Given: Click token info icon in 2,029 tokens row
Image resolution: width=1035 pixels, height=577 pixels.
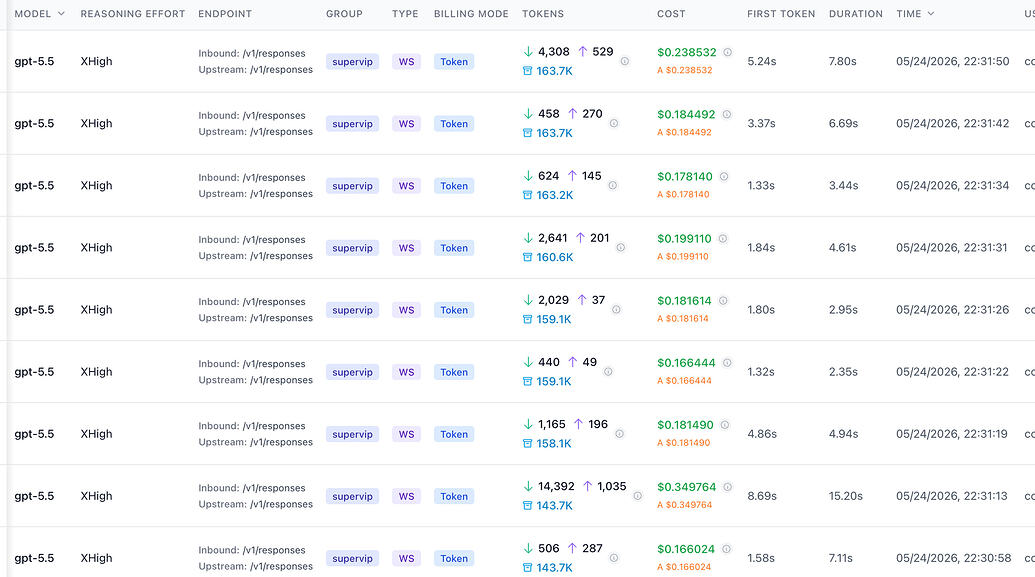Looking at the screenshot, I should click(616, 310).
